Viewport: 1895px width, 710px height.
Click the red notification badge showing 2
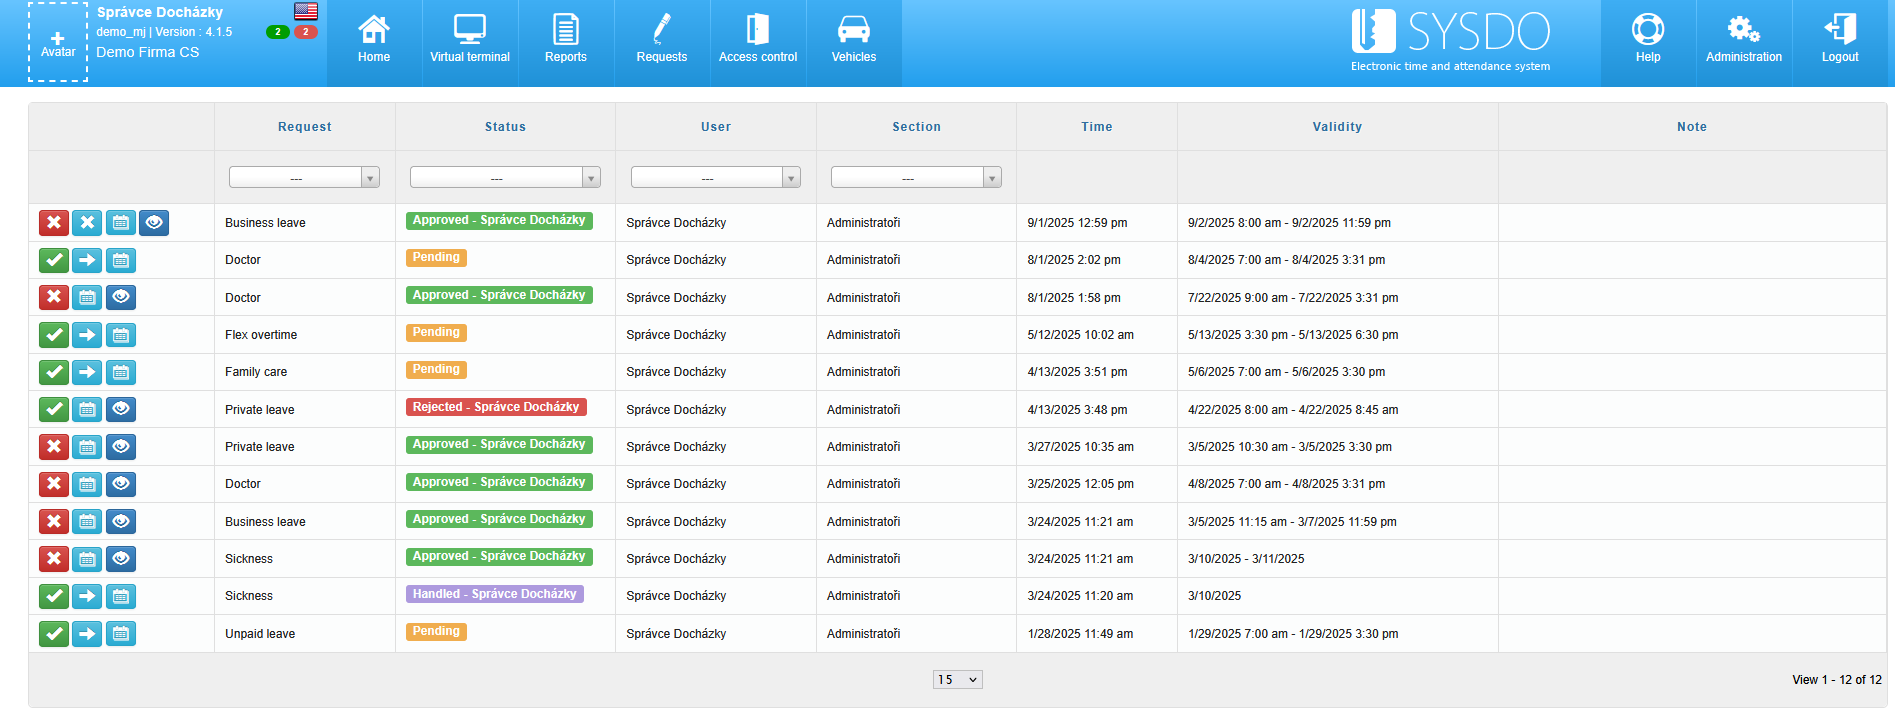pos(306,32)
